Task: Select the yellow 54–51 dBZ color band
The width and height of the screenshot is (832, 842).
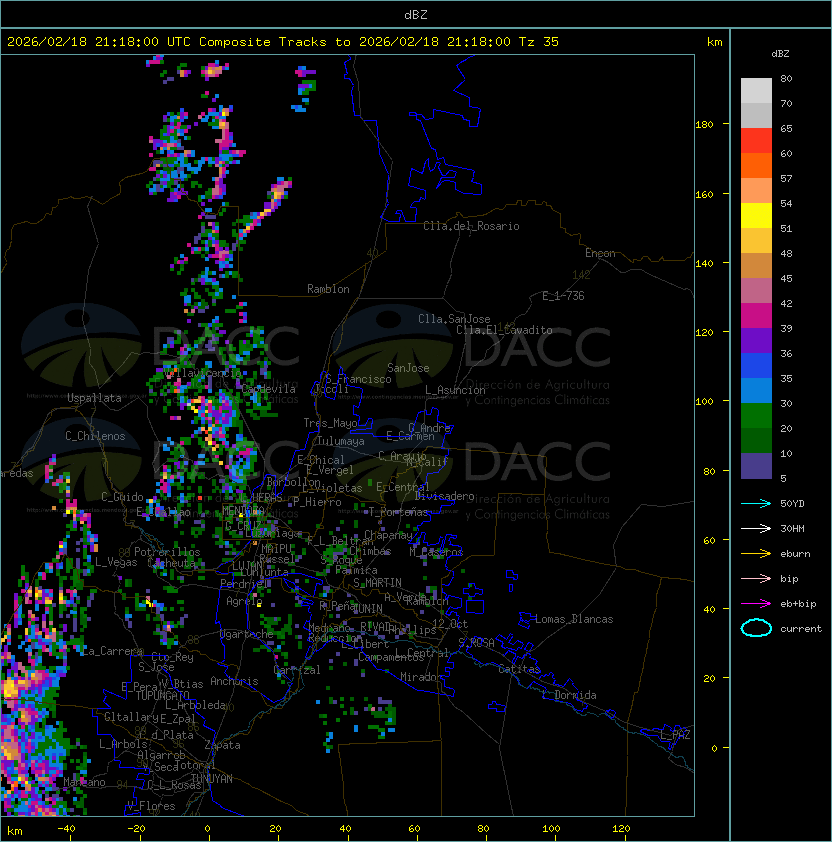Action: click(756, 216)
